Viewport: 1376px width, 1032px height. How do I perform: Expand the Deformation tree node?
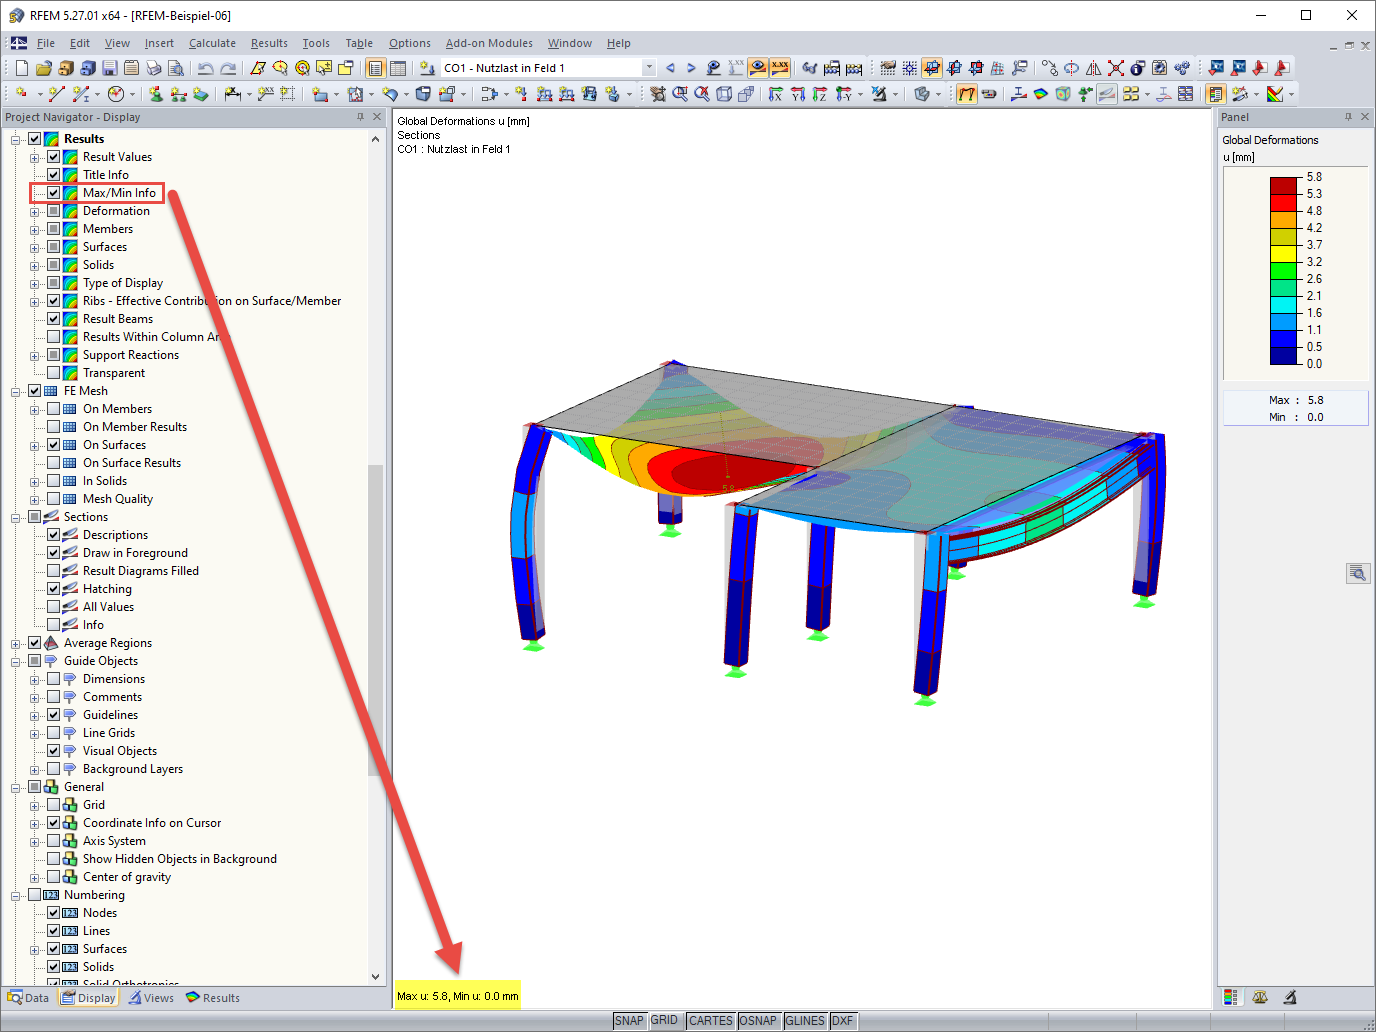[x=34, y=211]
